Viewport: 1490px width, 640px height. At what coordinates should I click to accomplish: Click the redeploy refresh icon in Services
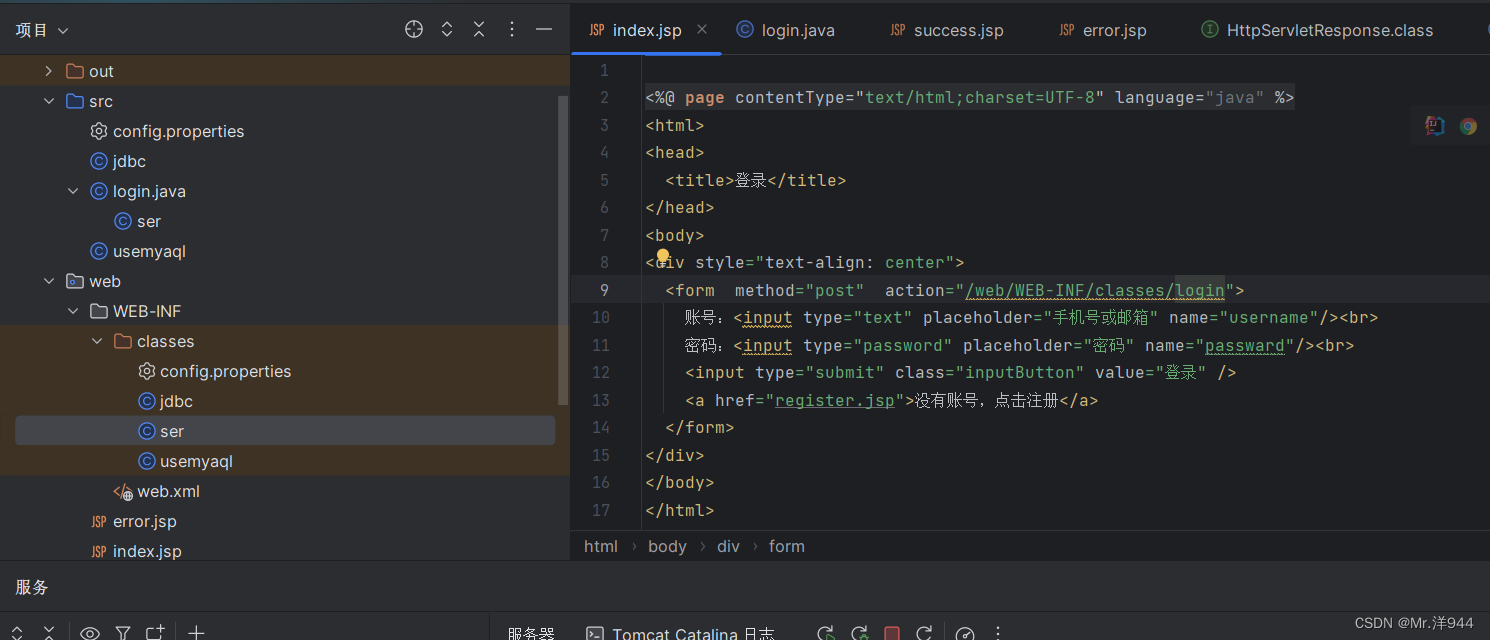click(x=924, y=633)
